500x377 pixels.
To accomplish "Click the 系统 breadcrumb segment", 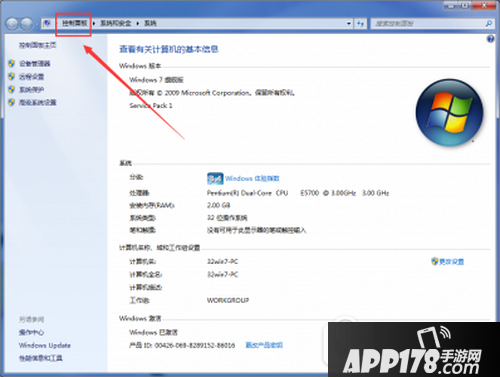I will [x=150, y=23].
